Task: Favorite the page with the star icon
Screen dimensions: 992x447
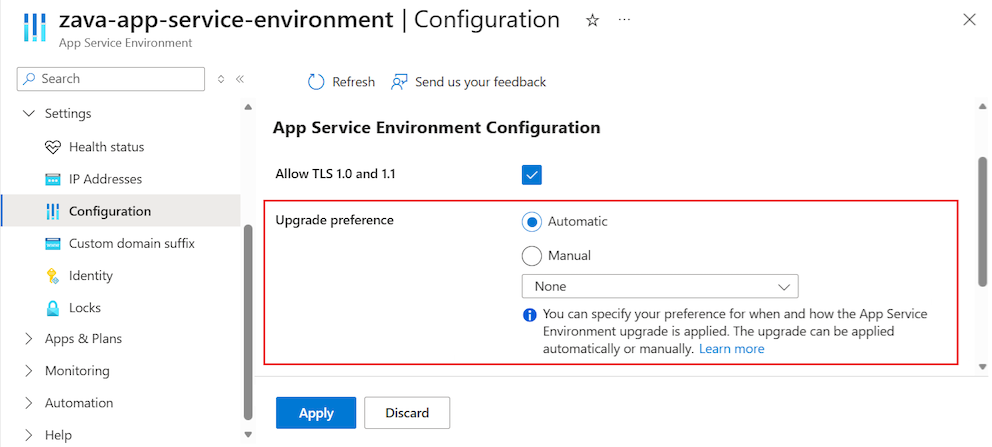Action: 592,20
